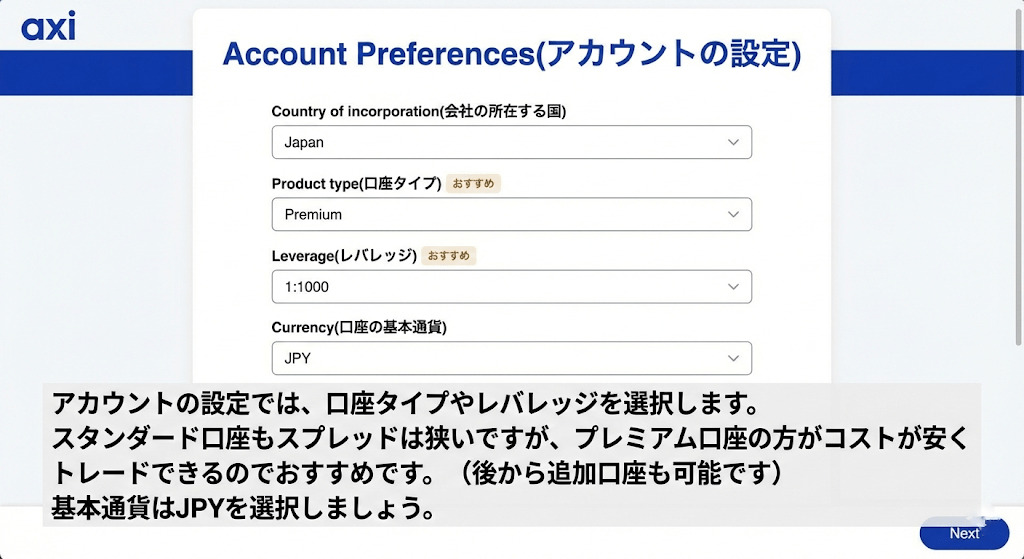Click the axi logo
Image resolution: width=1024 pixels, height=559 pixels.
pyautogui.click(x=48, y=27)
